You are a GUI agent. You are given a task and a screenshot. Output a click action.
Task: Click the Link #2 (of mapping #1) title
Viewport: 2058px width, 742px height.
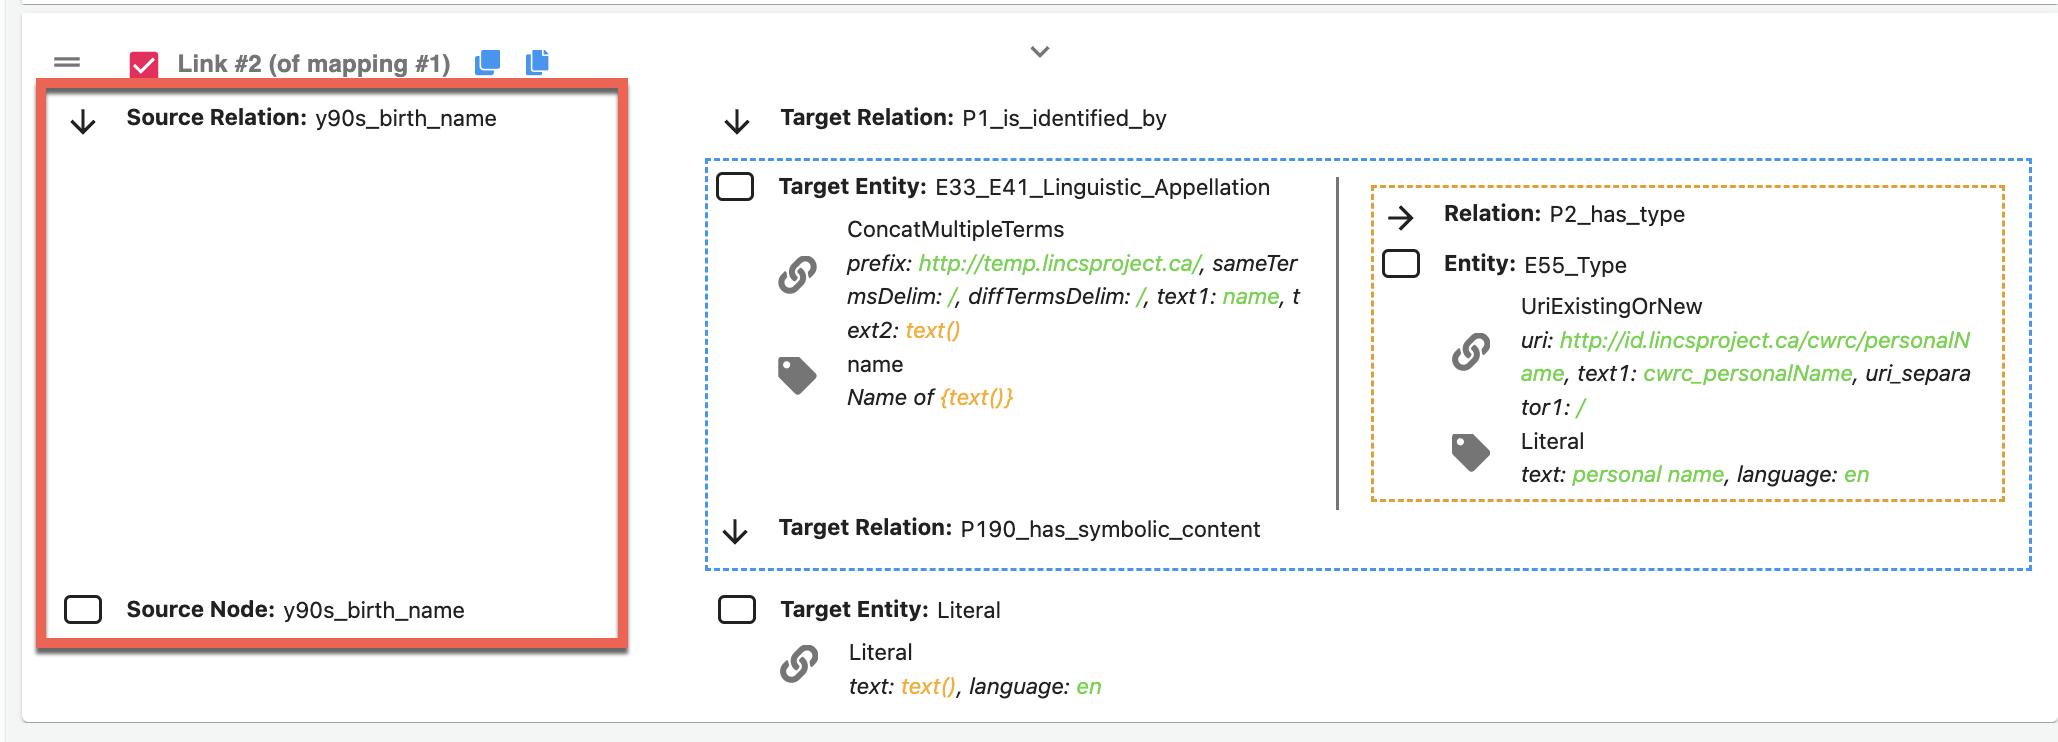pyautogui.click(x=313, y=64)
